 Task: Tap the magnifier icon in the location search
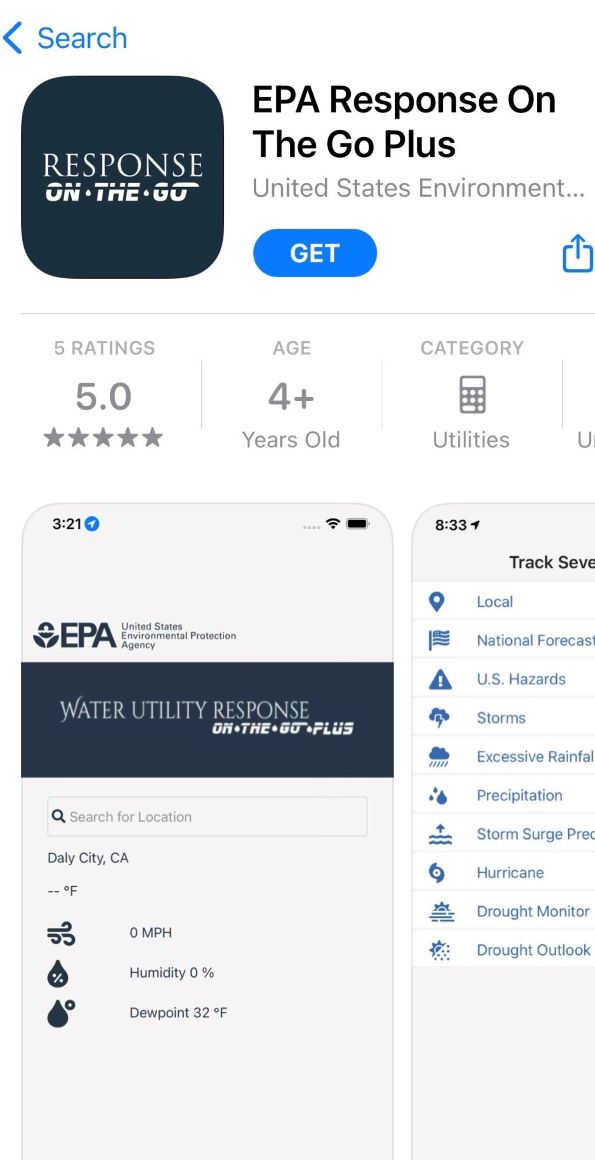[x=58, y=817]
